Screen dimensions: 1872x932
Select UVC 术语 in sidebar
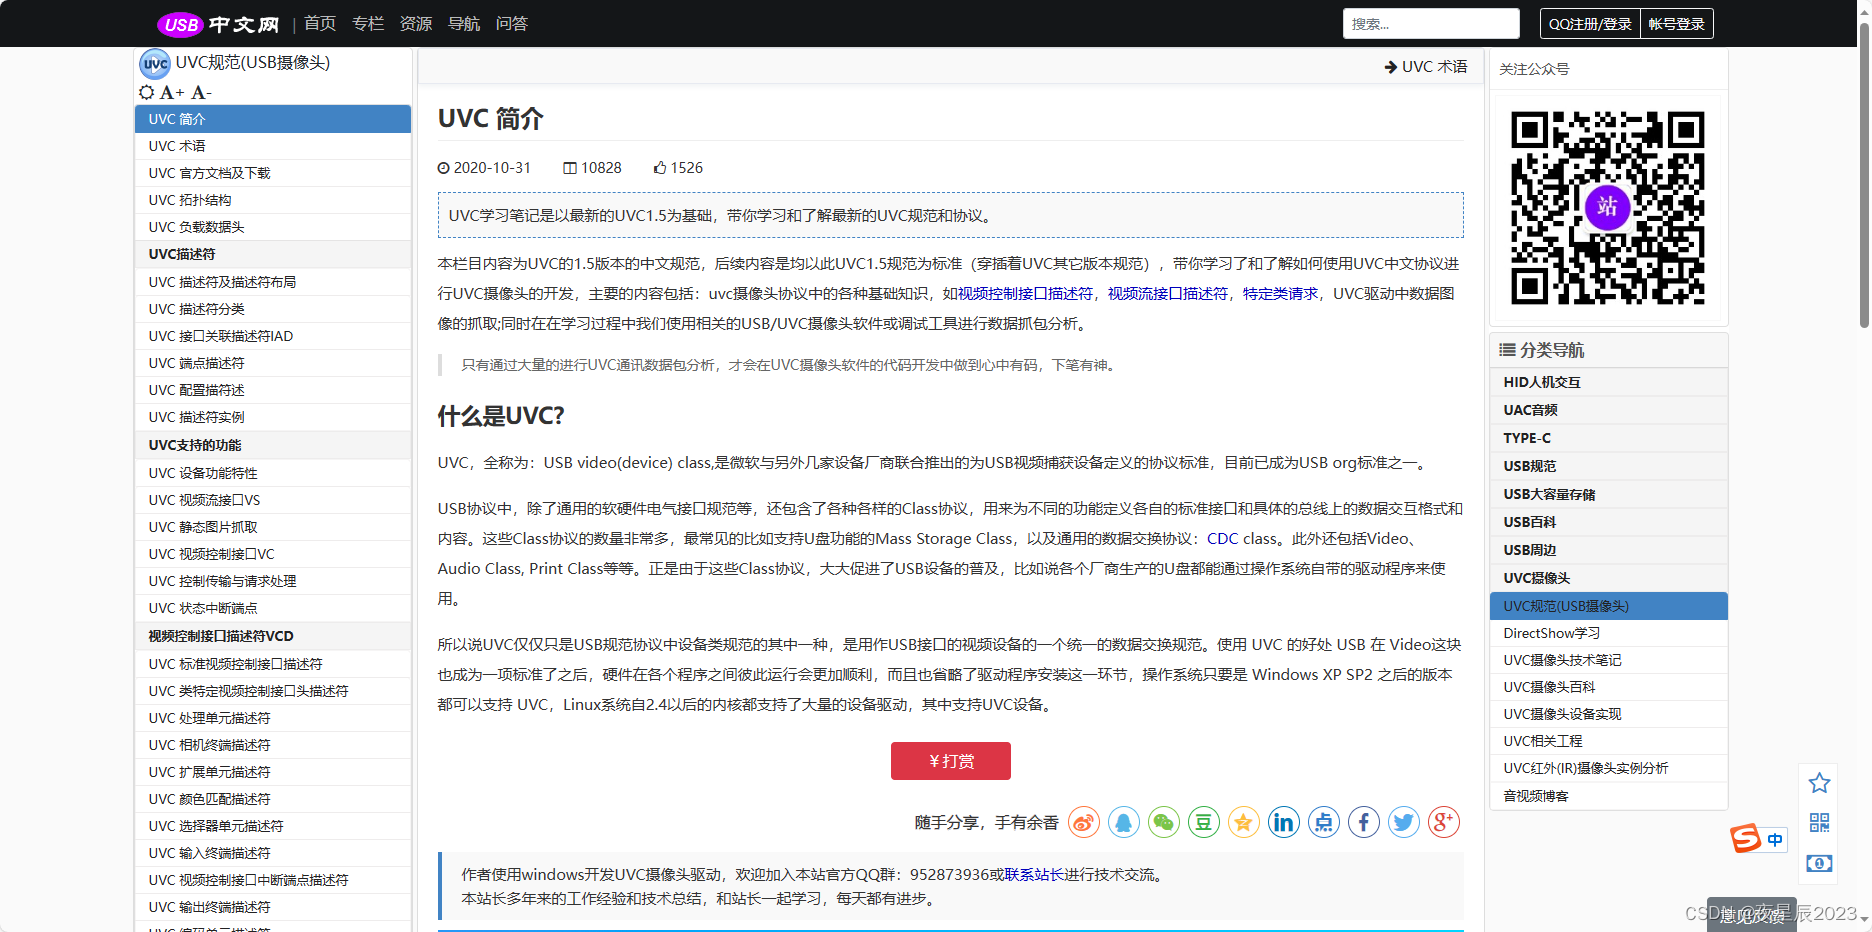(273, 146)
